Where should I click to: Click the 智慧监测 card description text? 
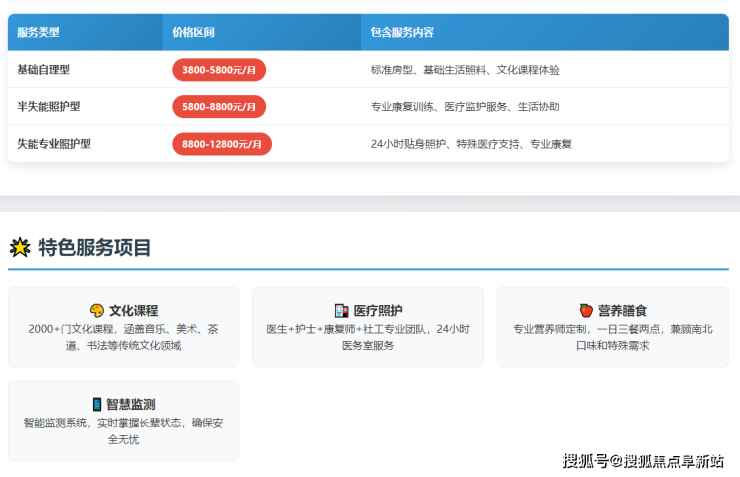pos(123,430)
